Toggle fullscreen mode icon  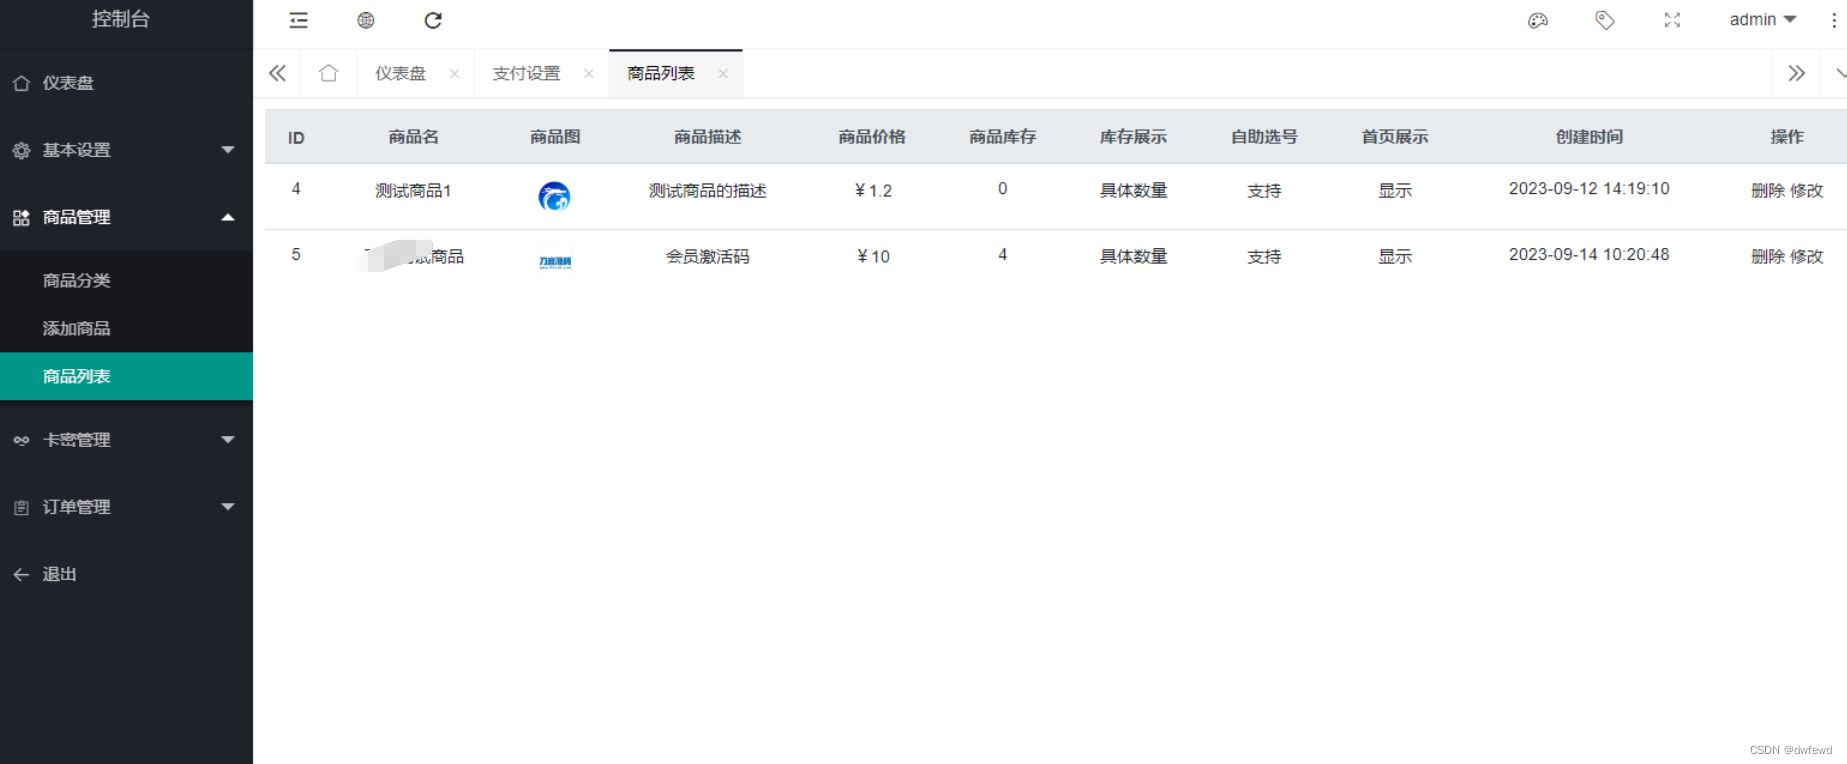[x=1672, y=20]
